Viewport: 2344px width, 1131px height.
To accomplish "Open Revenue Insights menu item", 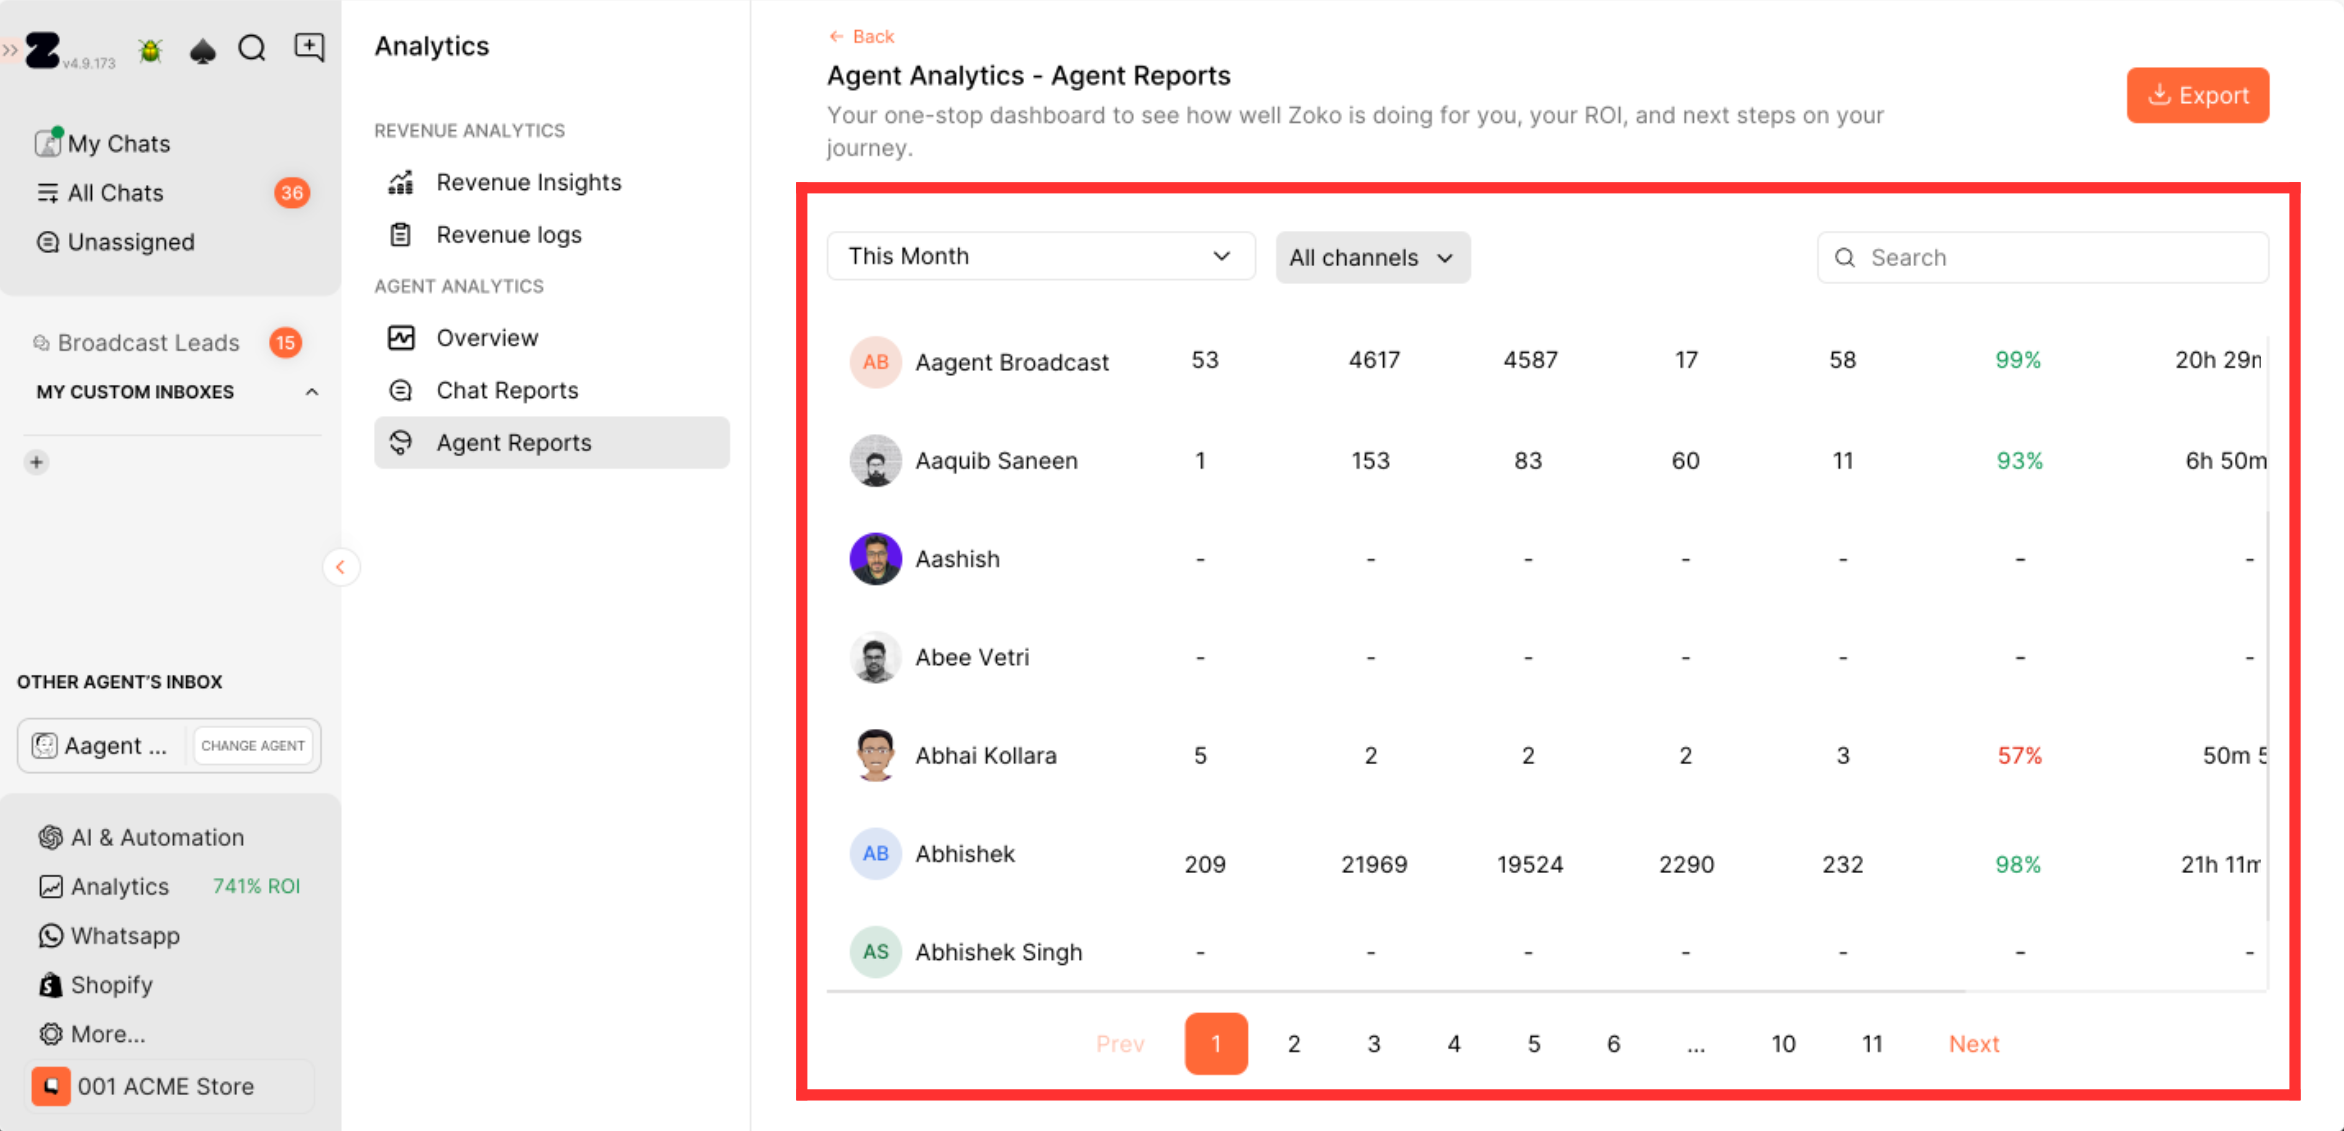I will [528, 182].
